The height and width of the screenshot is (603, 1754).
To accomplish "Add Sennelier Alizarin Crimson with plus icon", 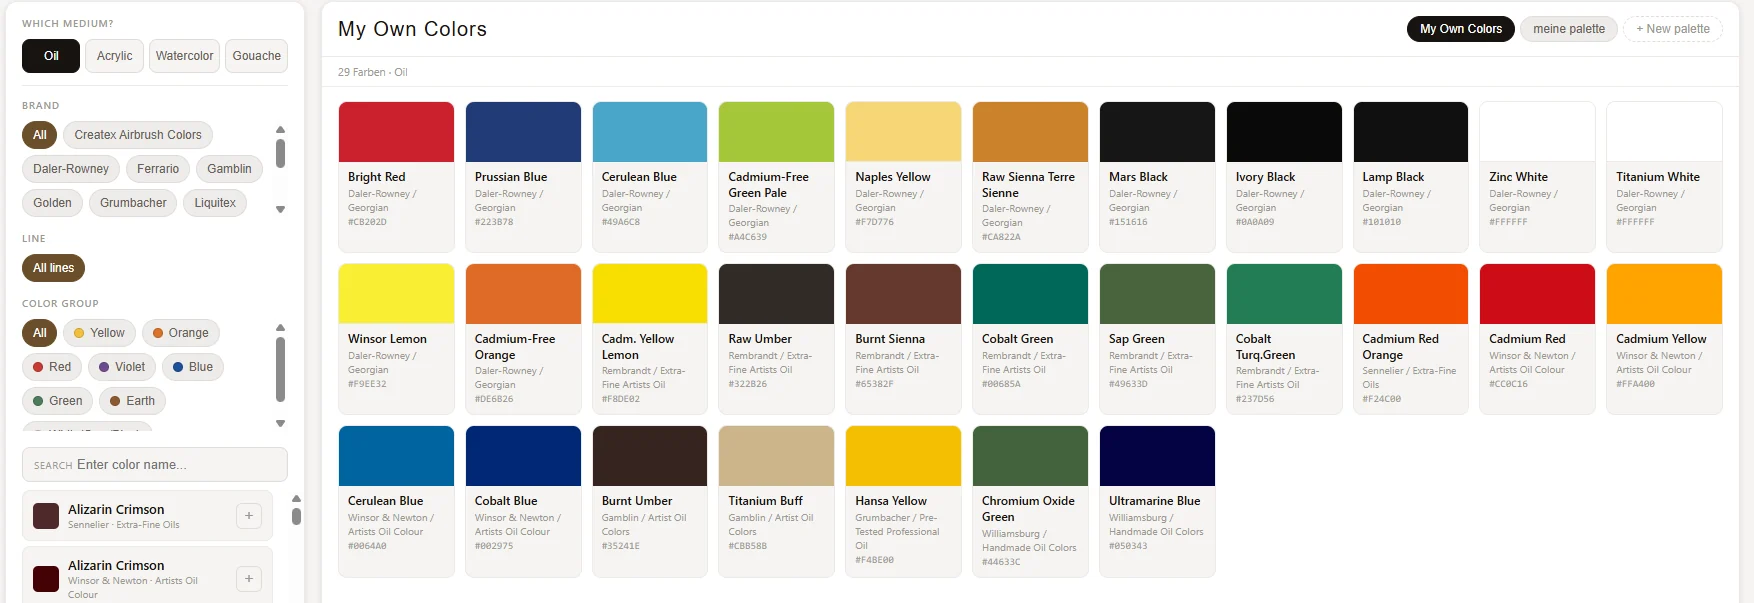I will (x=249, y=516).
